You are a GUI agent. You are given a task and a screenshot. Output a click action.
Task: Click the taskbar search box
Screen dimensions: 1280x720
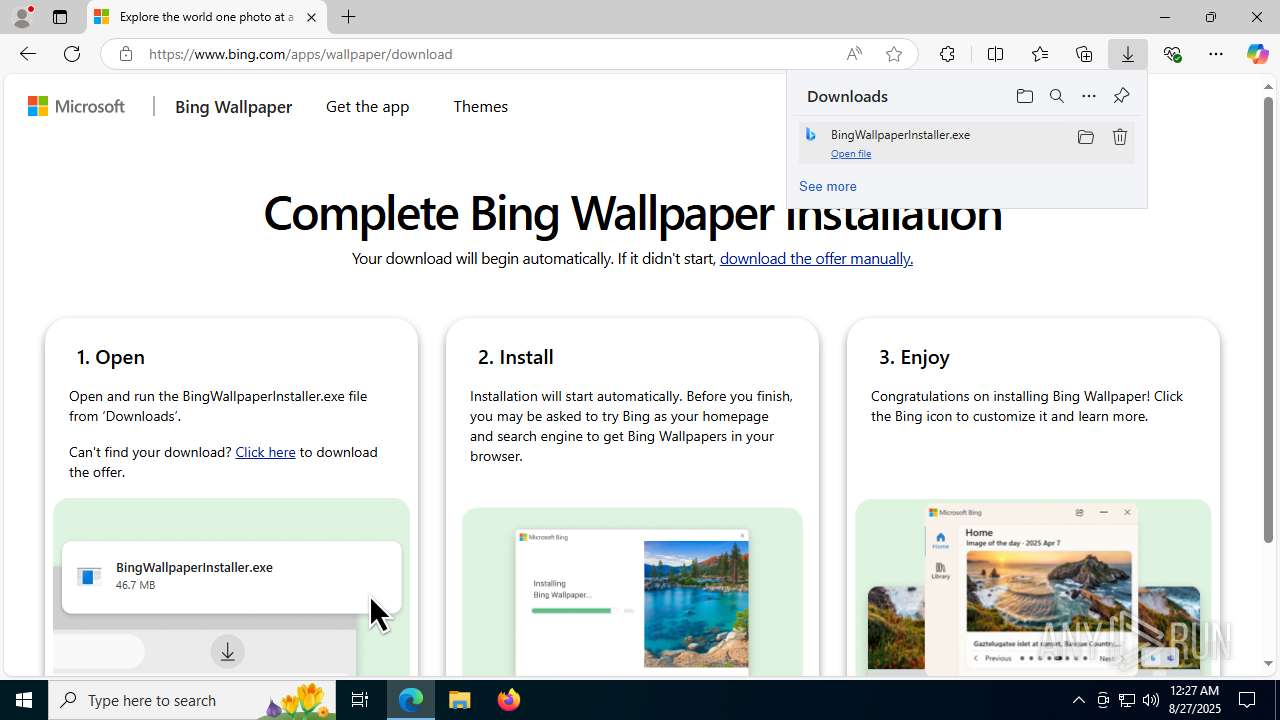pyautogui.click(x=192, y=700)
